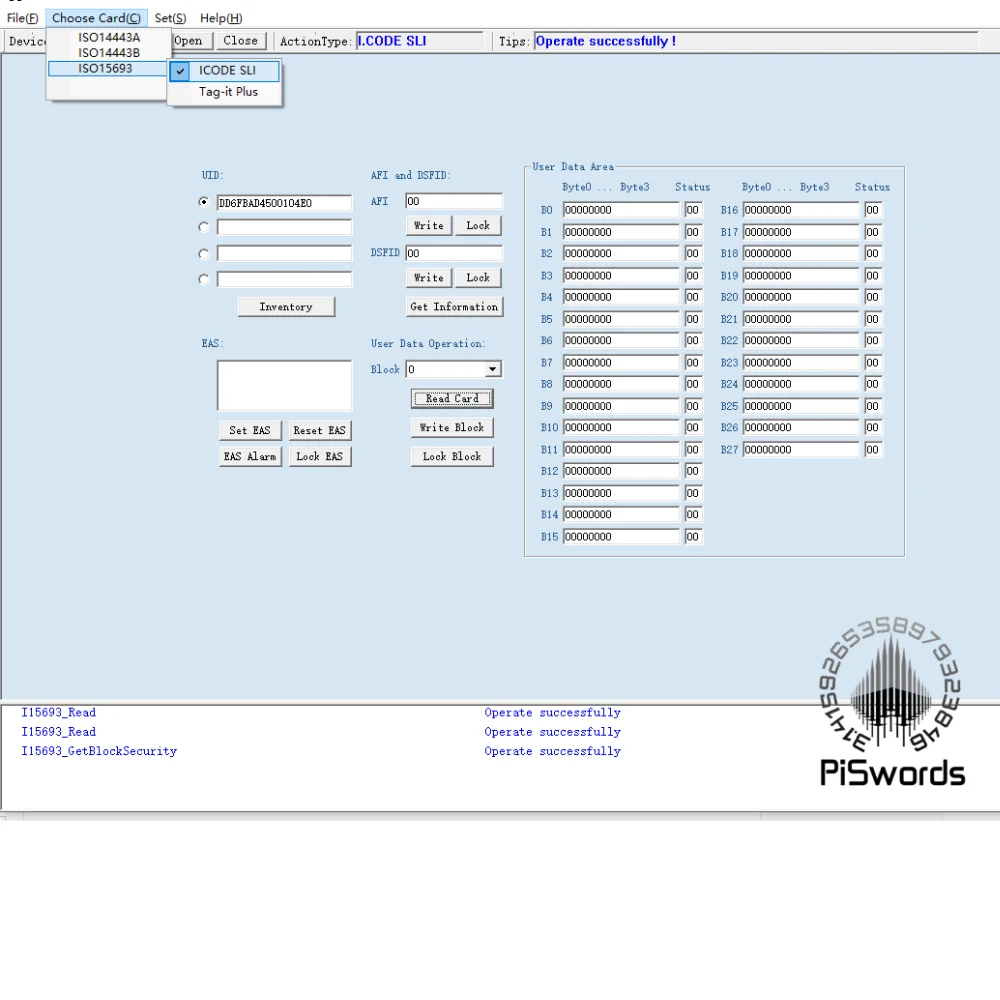Click the Get Information button
Screen dimensions: 1000x1000
pyautogui.click(x=454, y=306)
